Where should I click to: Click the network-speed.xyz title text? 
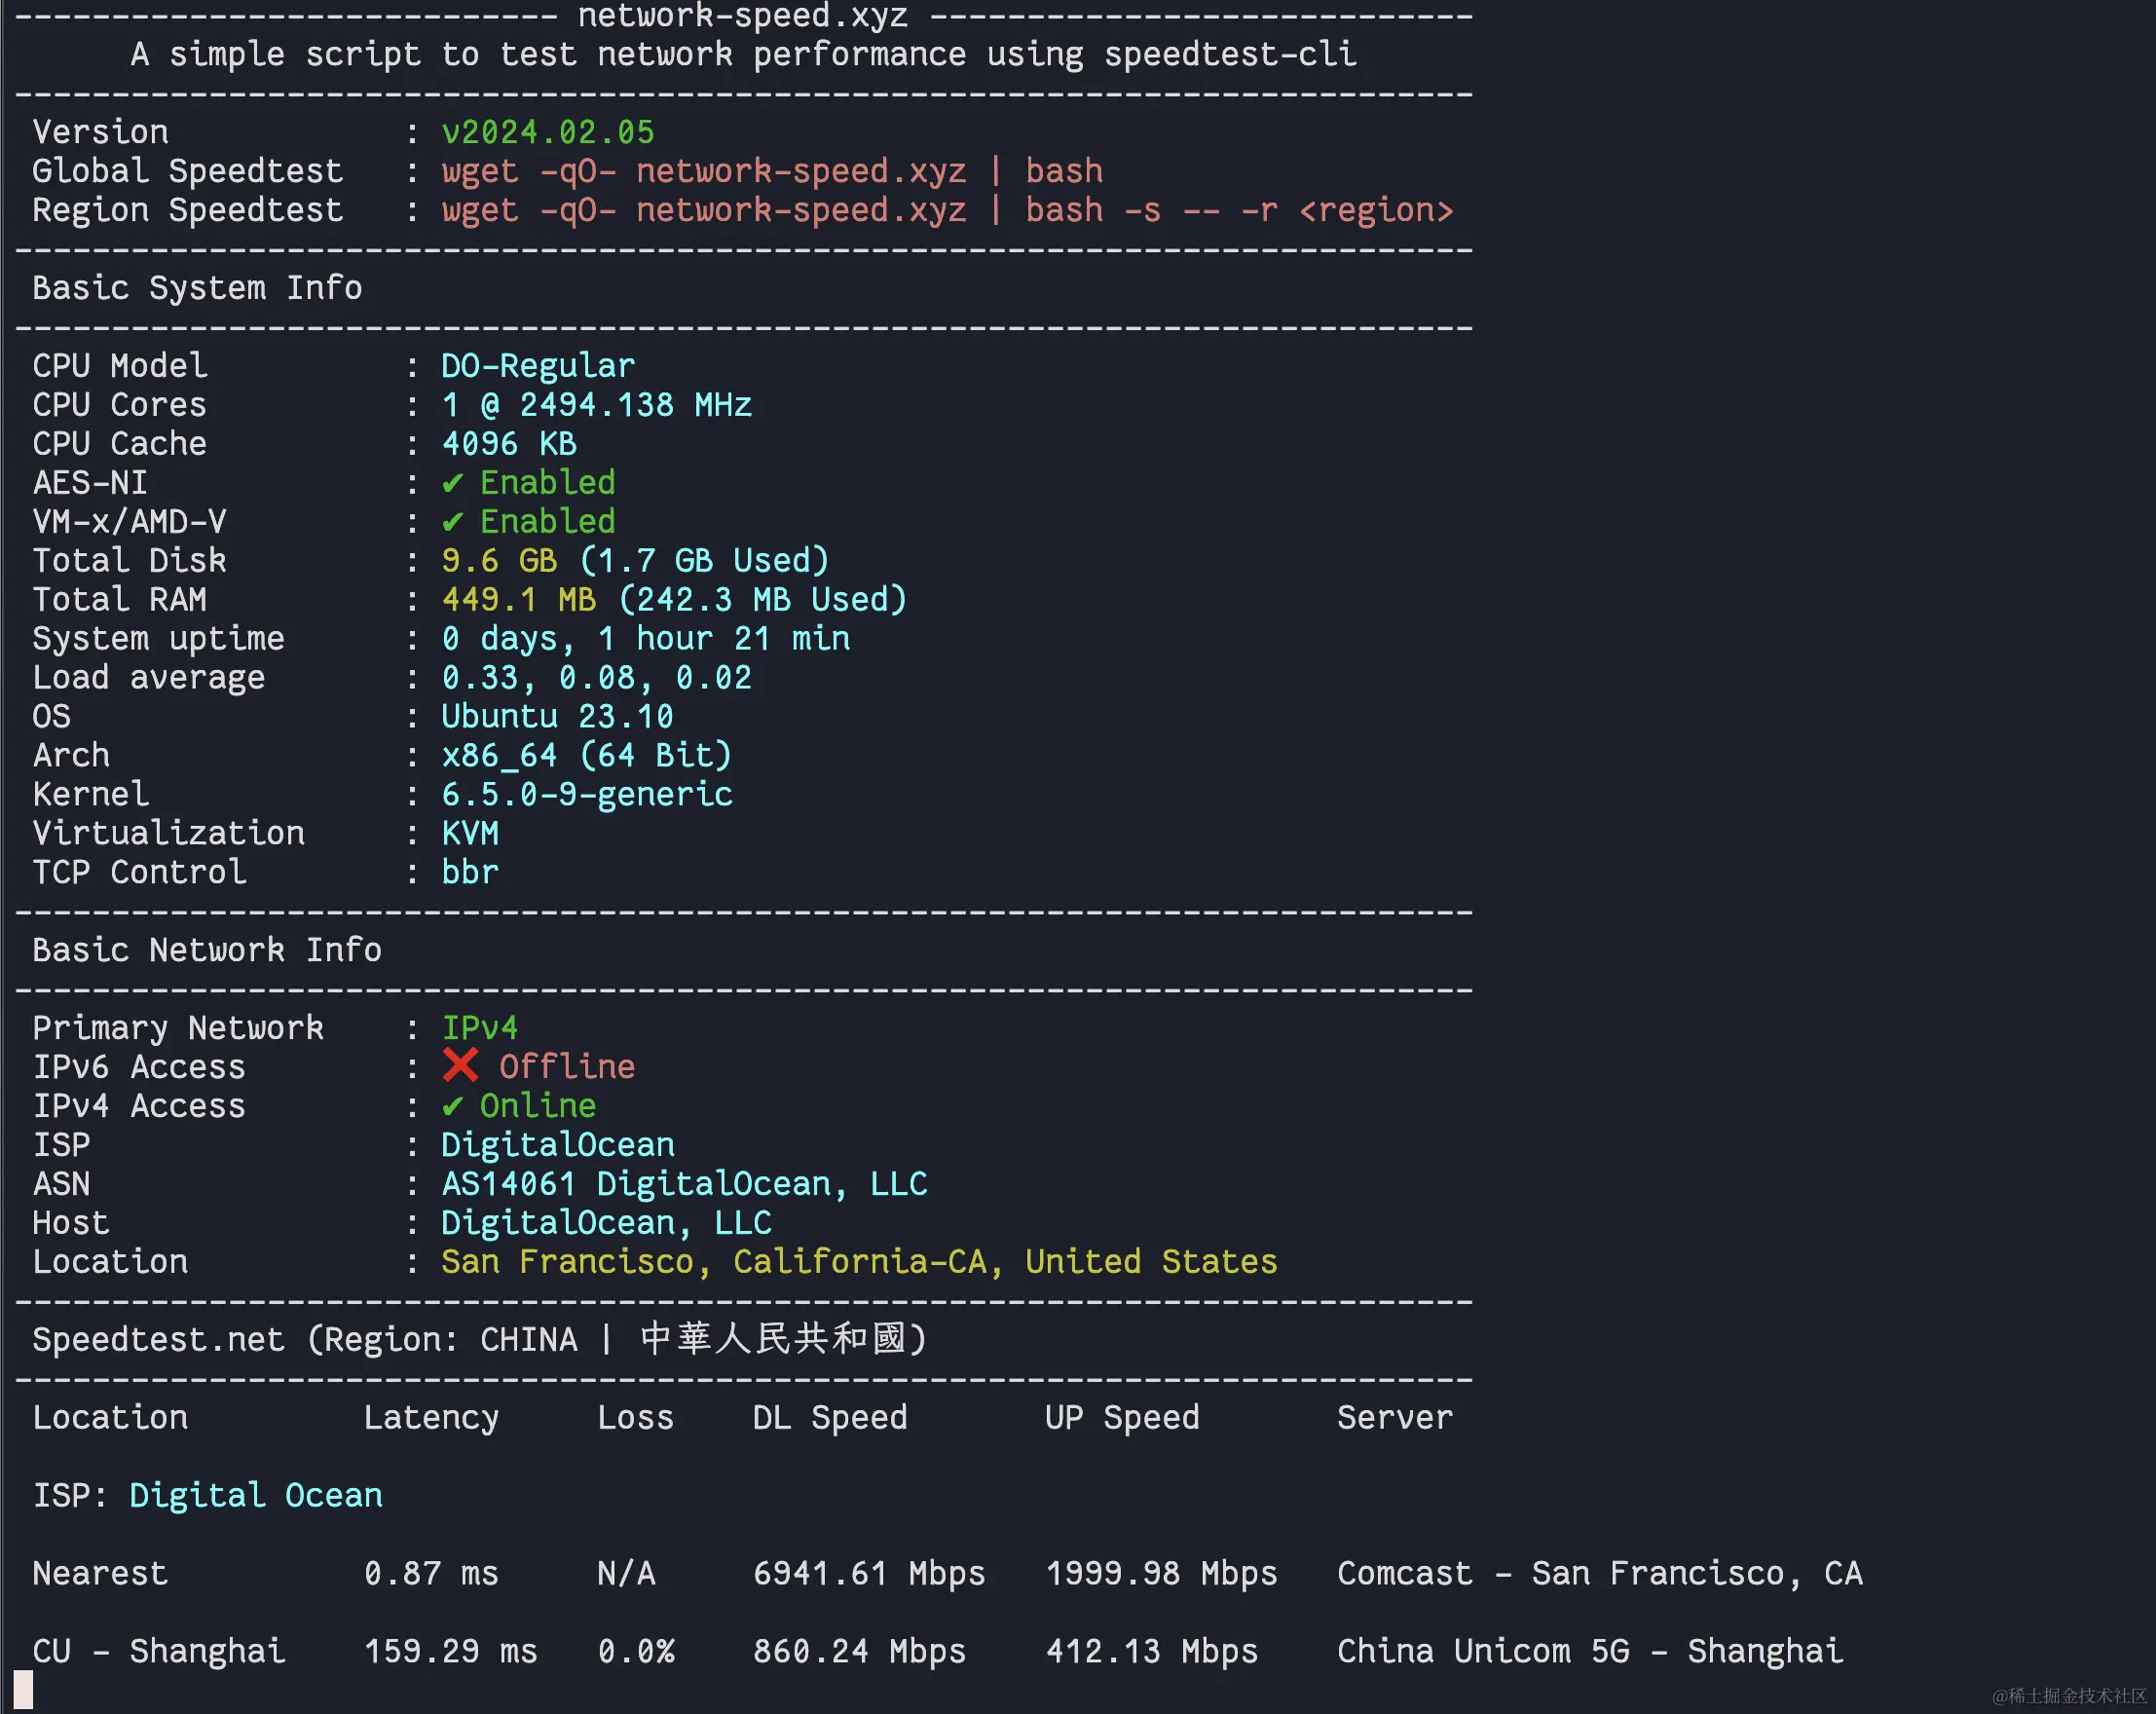click(x=743, y=15)
